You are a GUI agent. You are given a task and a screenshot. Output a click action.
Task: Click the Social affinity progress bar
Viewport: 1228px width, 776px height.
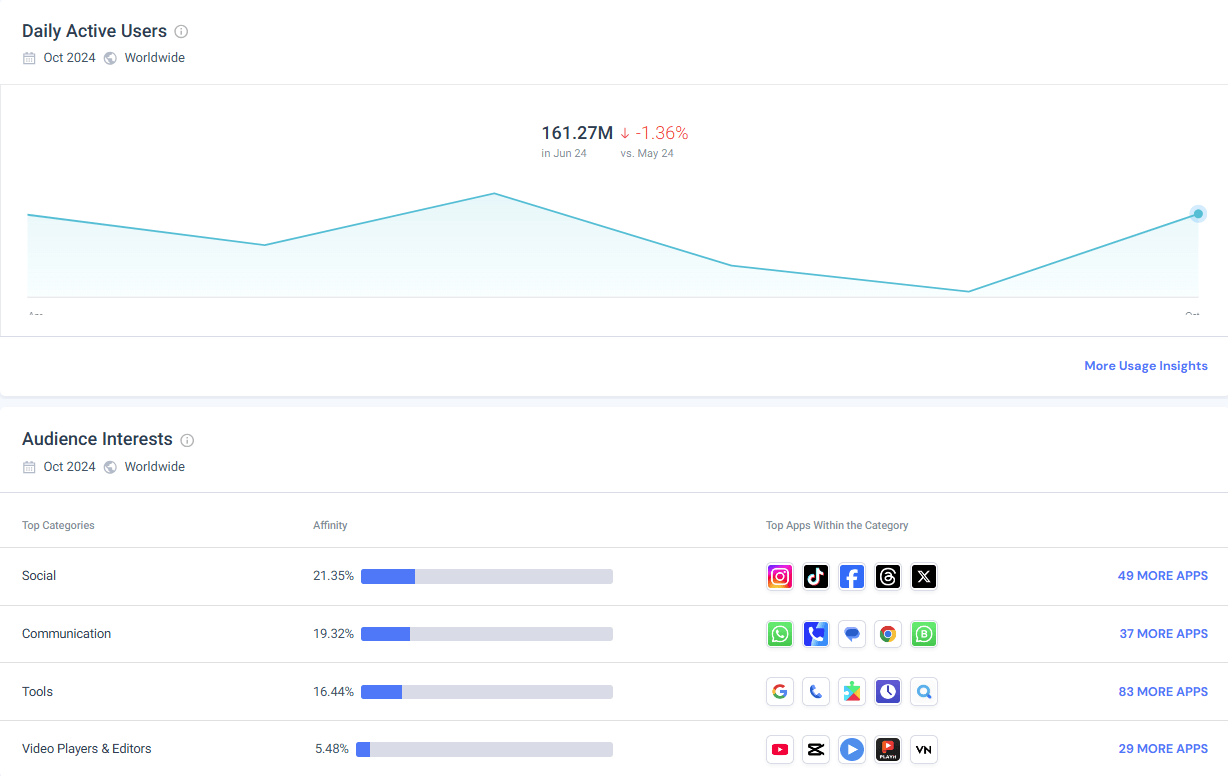click(x=487, y=576)
